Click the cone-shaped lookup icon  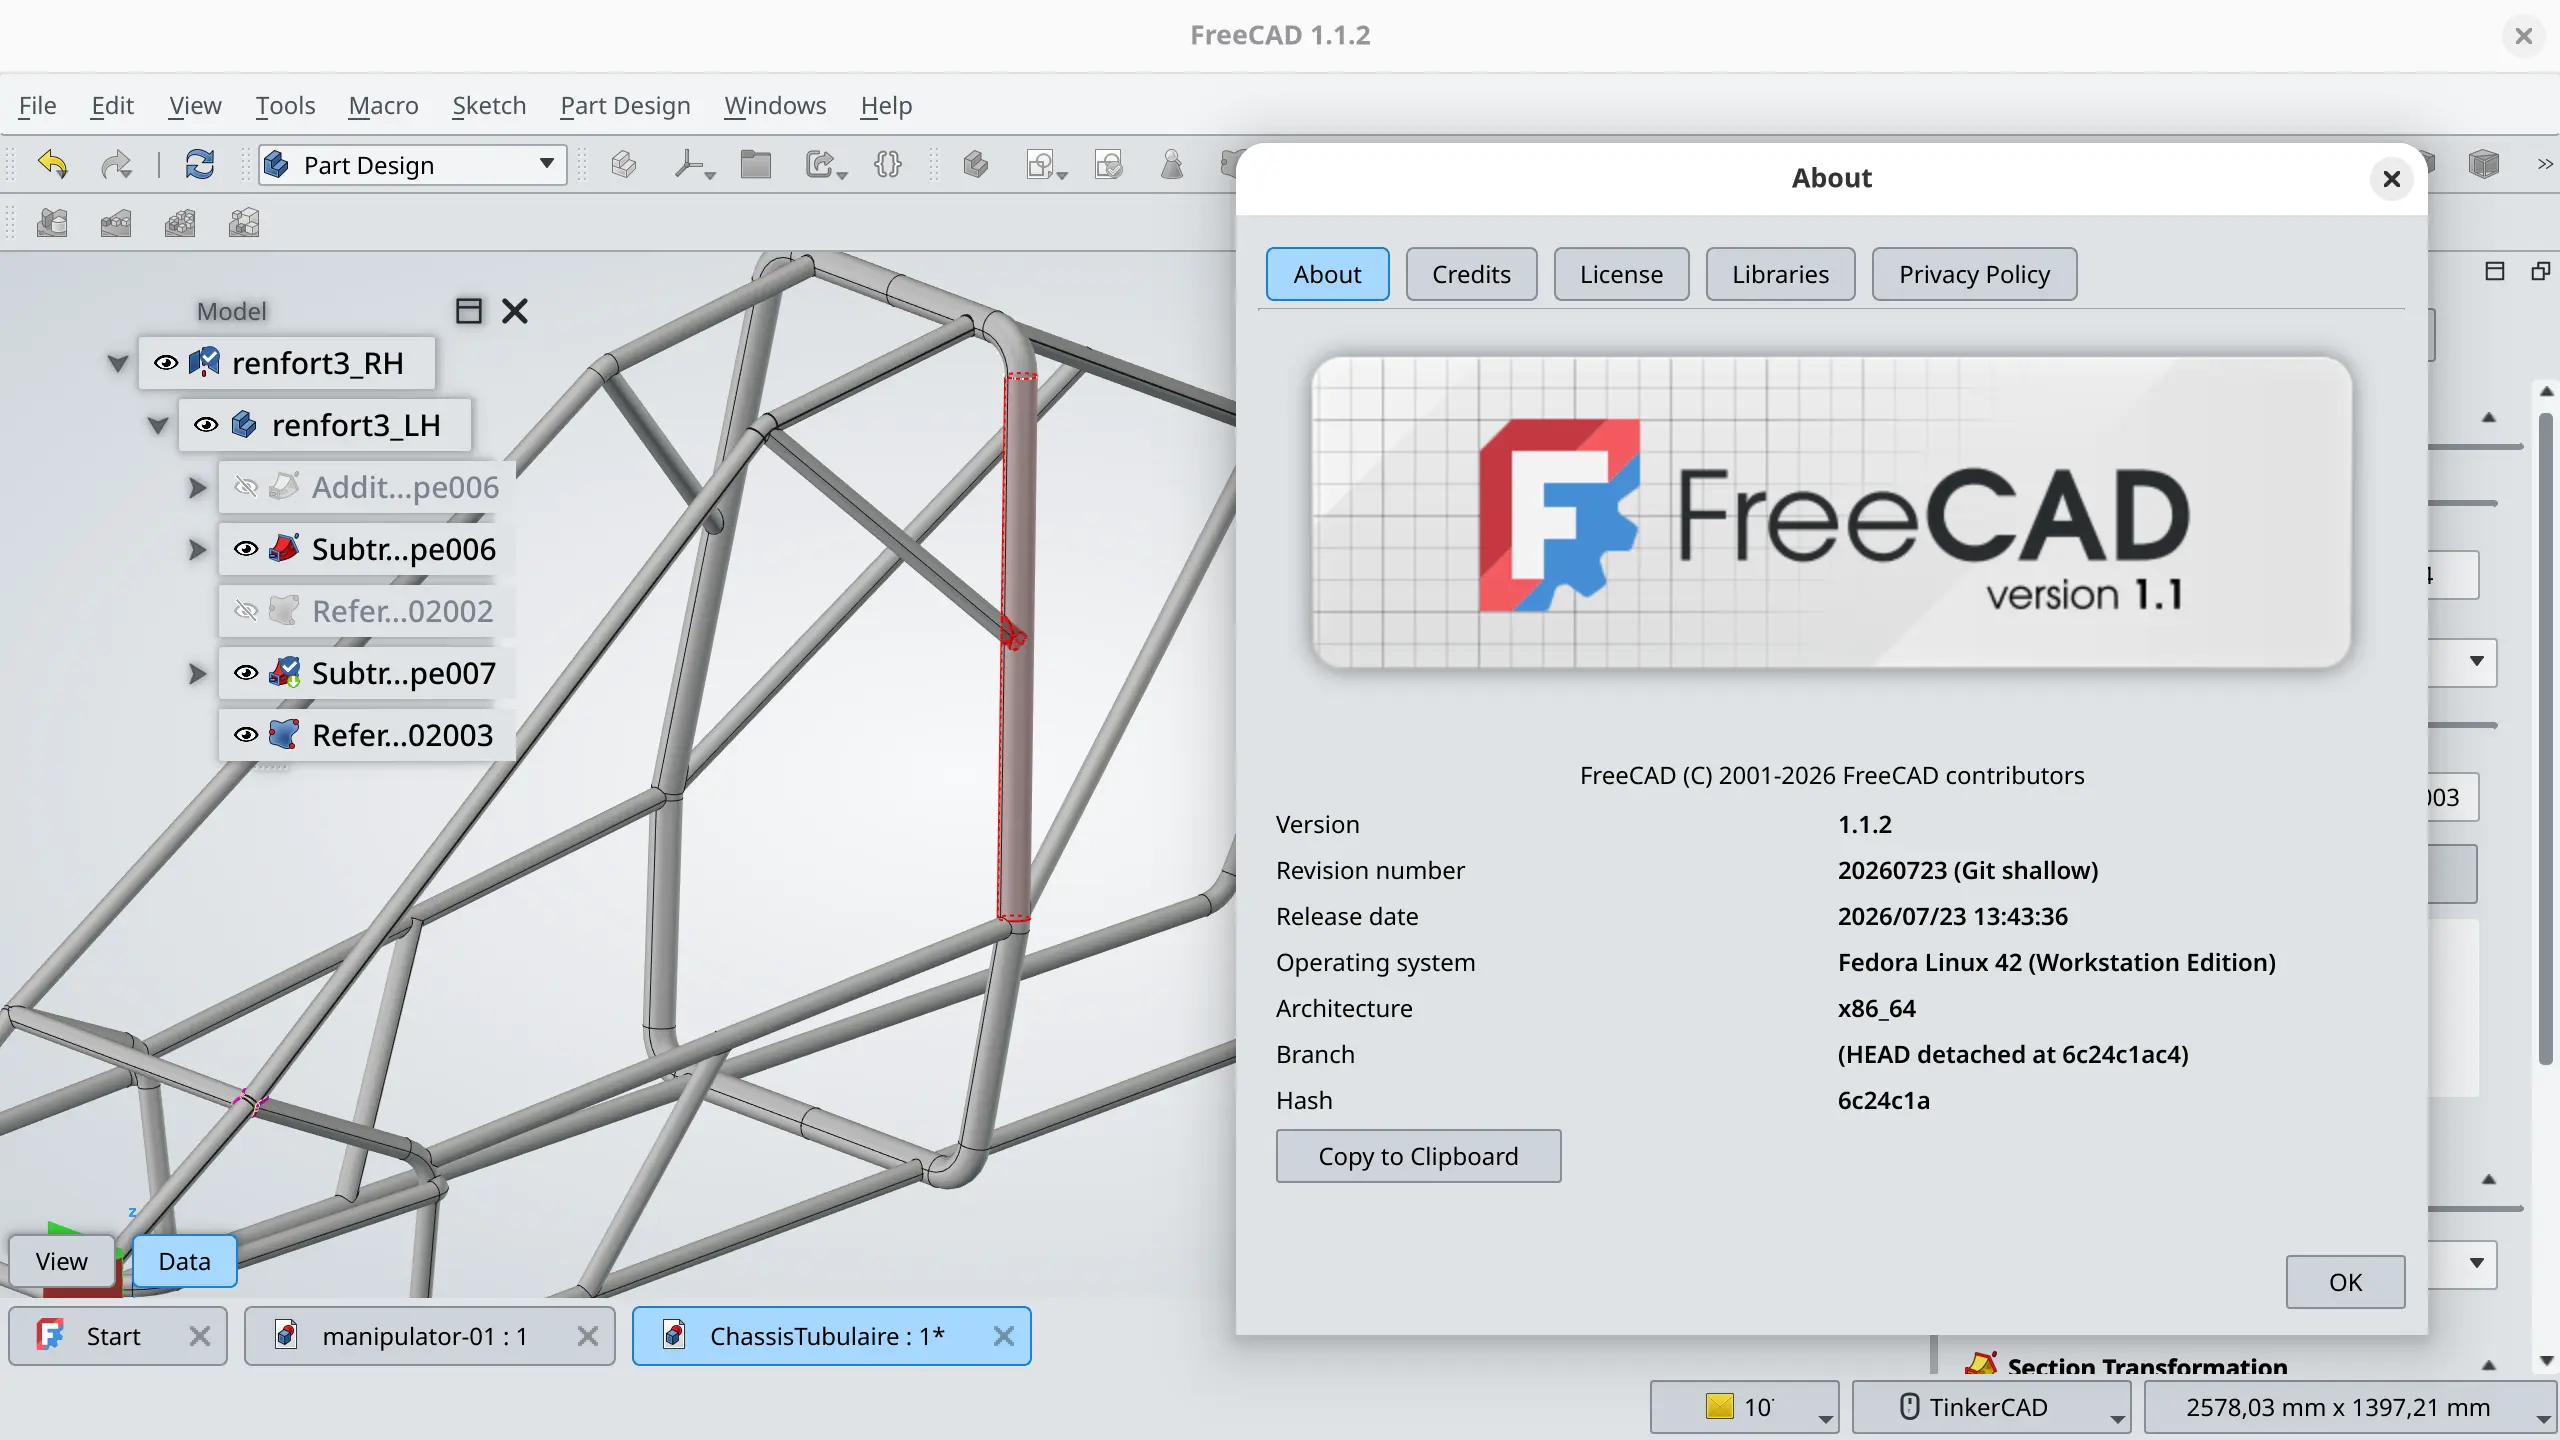click(1172, 164)
